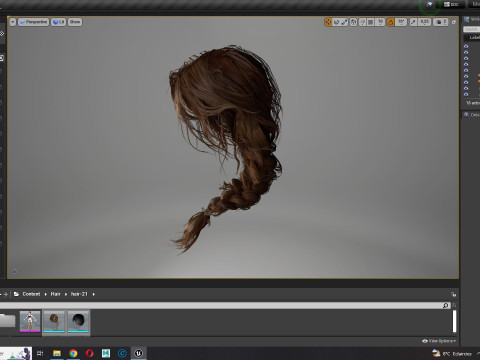Open Task View on Windows taskbar
Viewport: 480px width, 360px height.
coord(40,353)
